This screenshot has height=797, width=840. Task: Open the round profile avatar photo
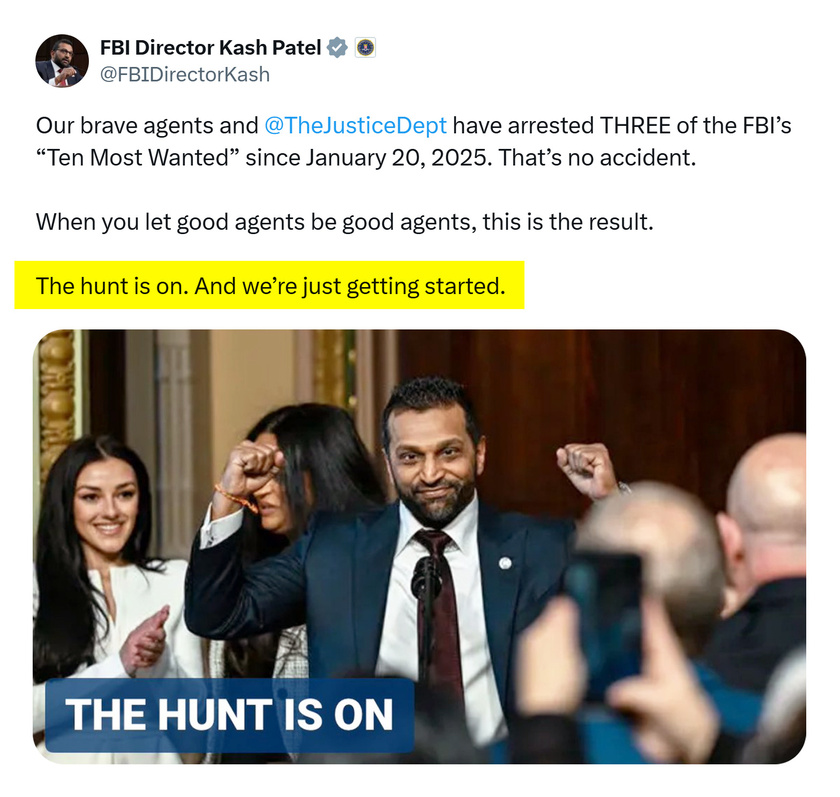coord(62,61)
